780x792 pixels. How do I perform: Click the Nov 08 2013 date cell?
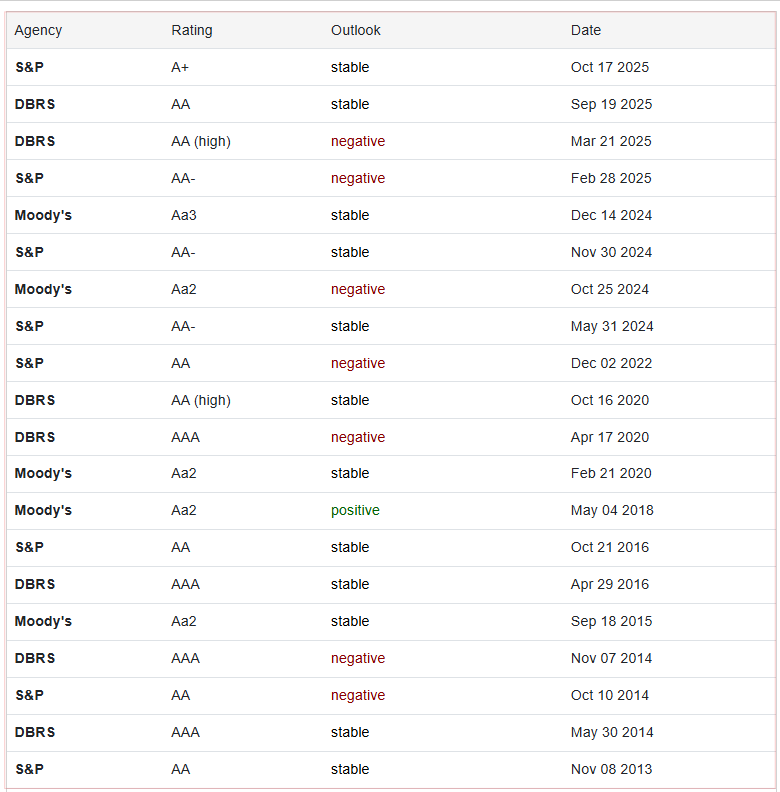611,769
